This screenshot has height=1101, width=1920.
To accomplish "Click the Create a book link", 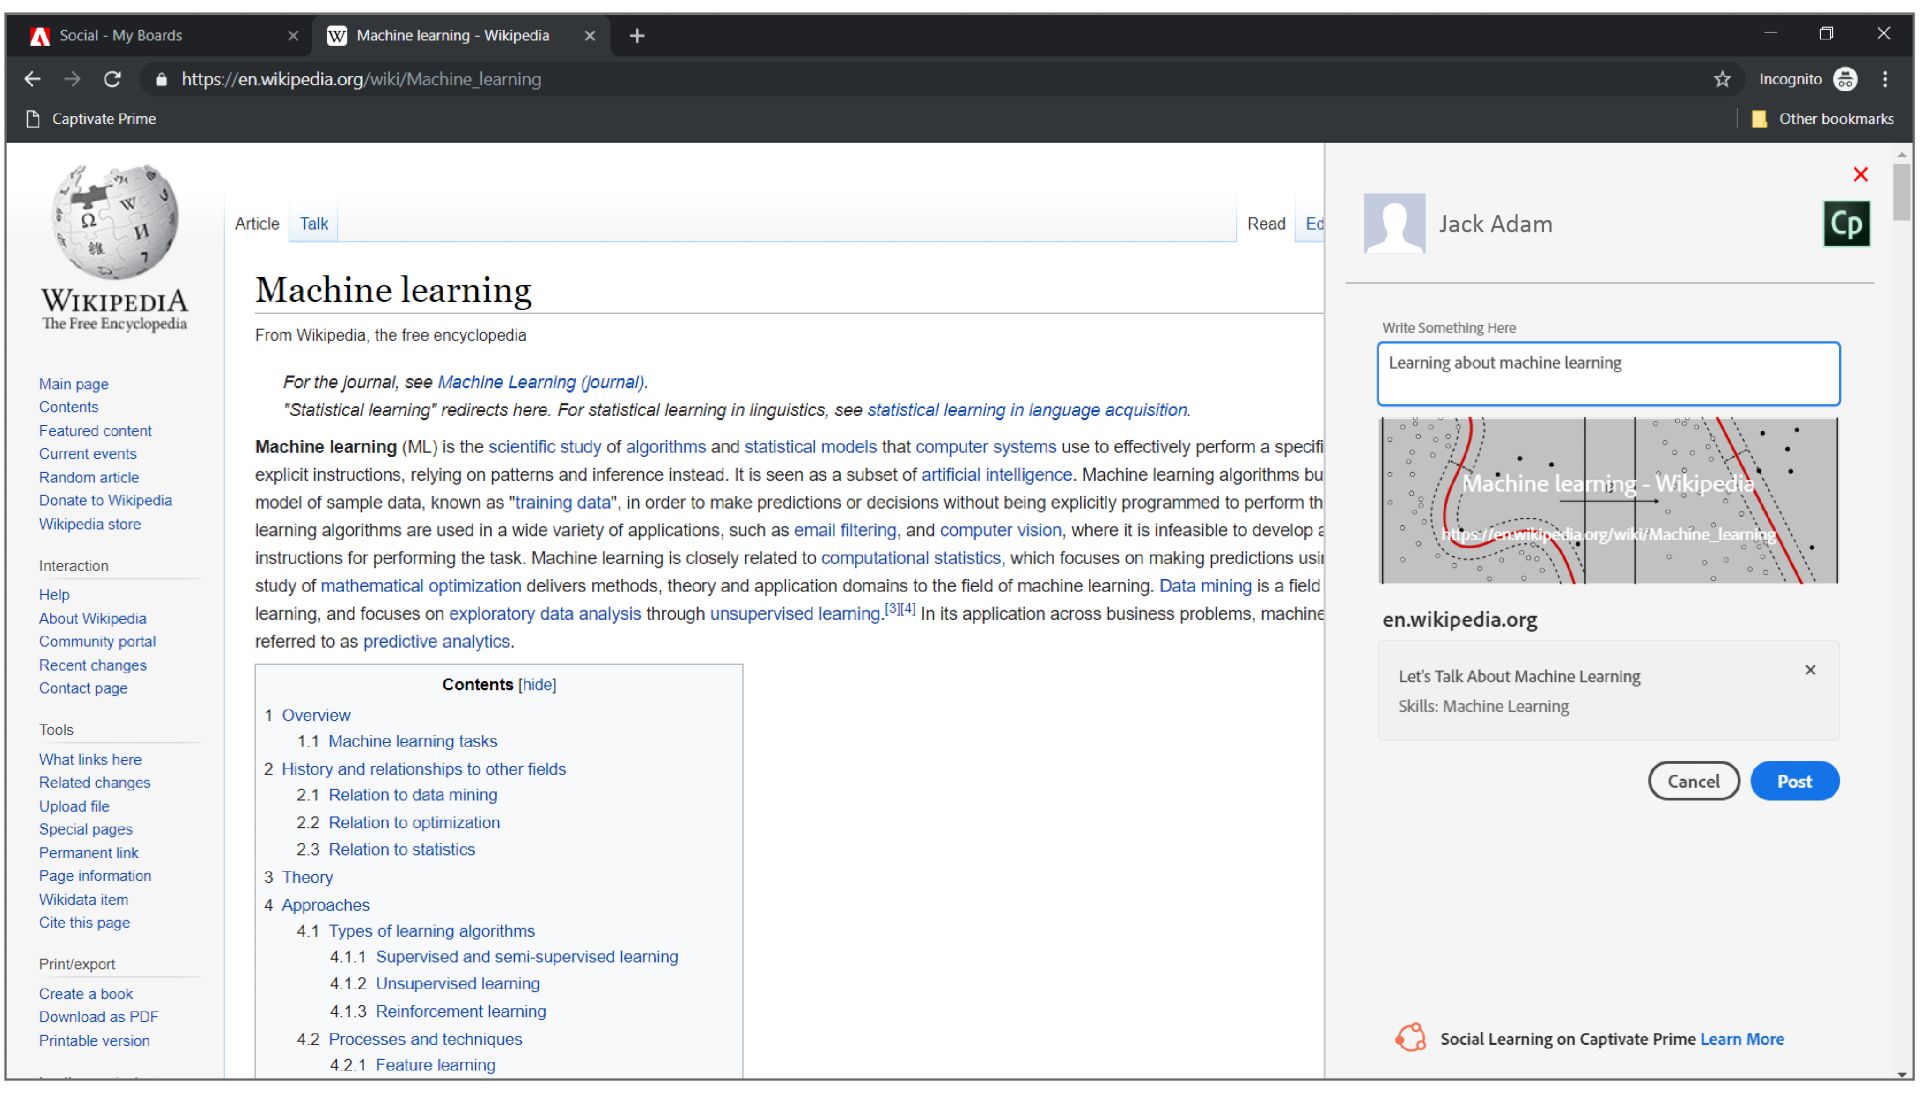I will [86, 994].
